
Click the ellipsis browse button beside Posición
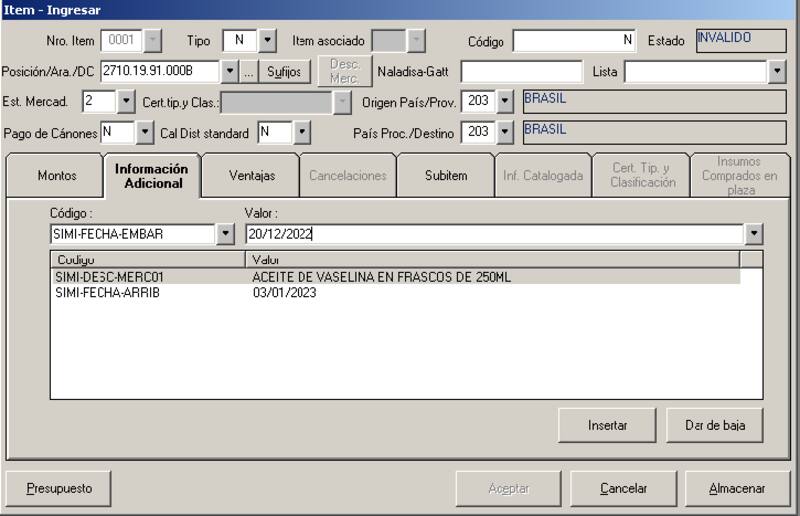click(x=250, y=72)
